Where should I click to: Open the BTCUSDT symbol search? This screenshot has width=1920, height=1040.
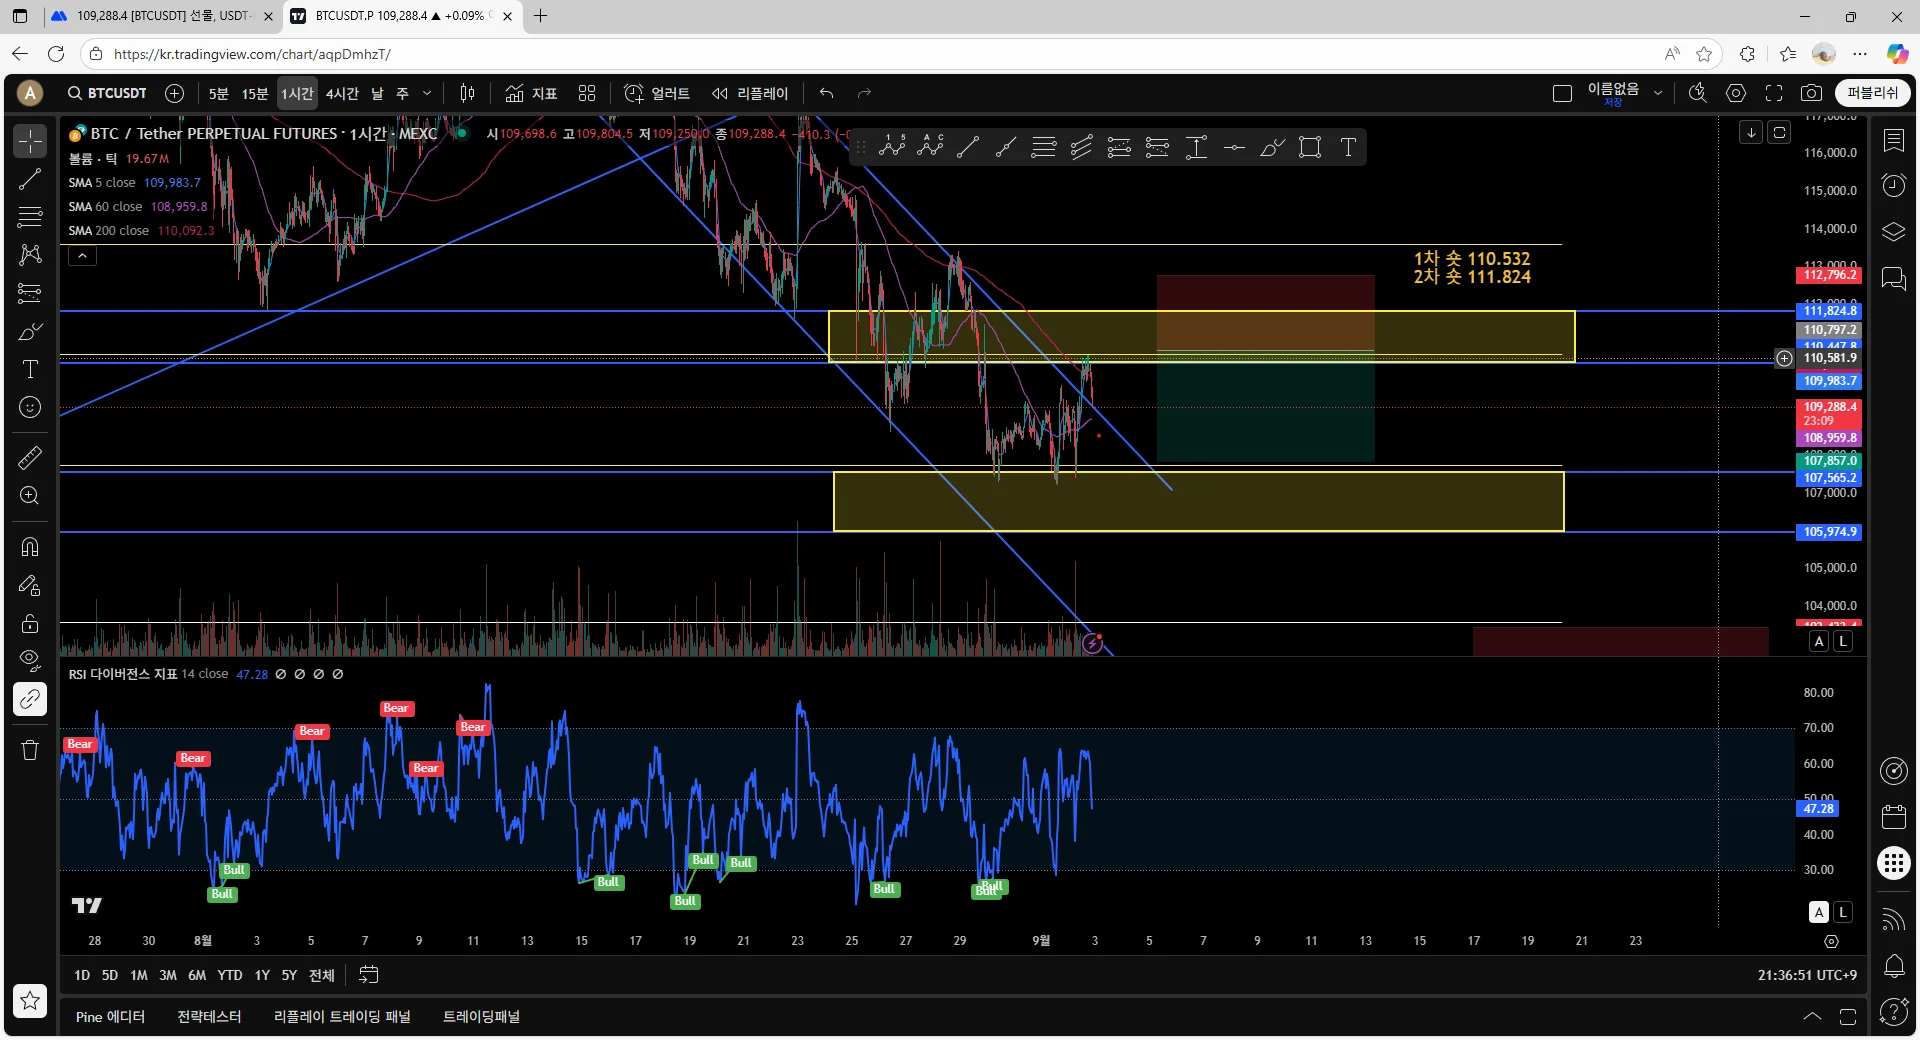pyautogui.click(x=108, y=93)
